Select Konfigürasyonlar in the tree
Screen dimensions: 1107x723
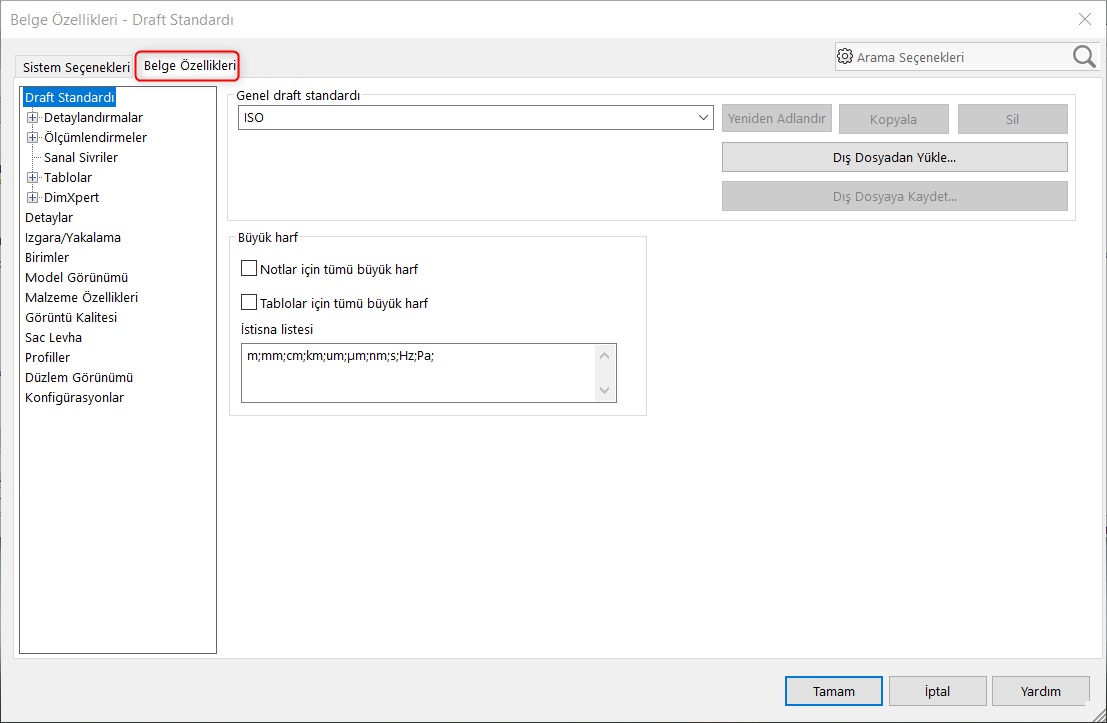(x=74, y=398)
